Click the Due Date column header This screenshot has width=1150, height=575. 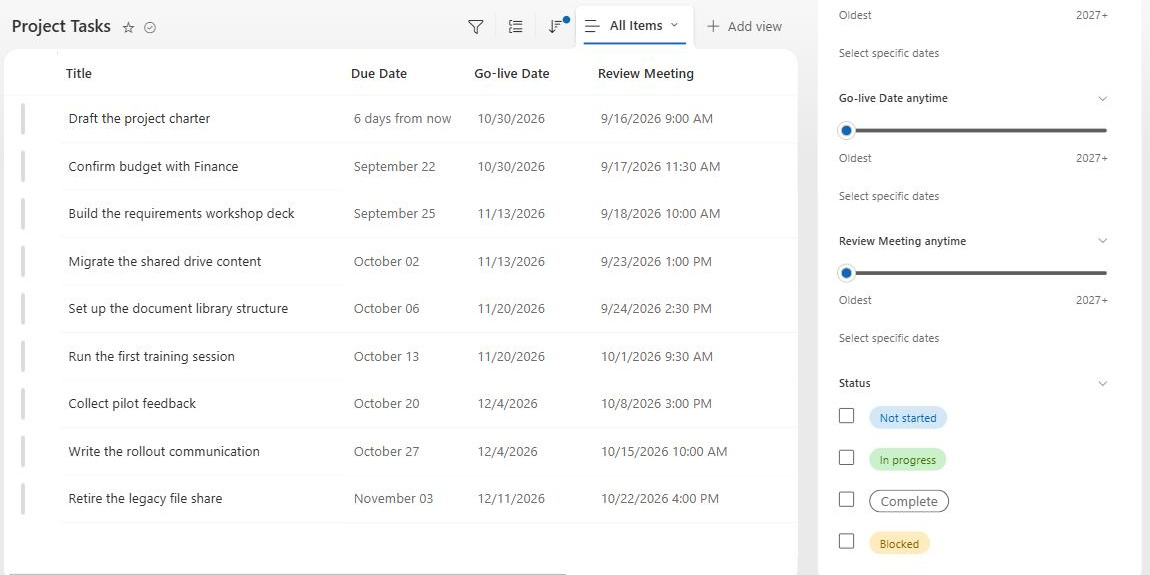pos(378,73)
